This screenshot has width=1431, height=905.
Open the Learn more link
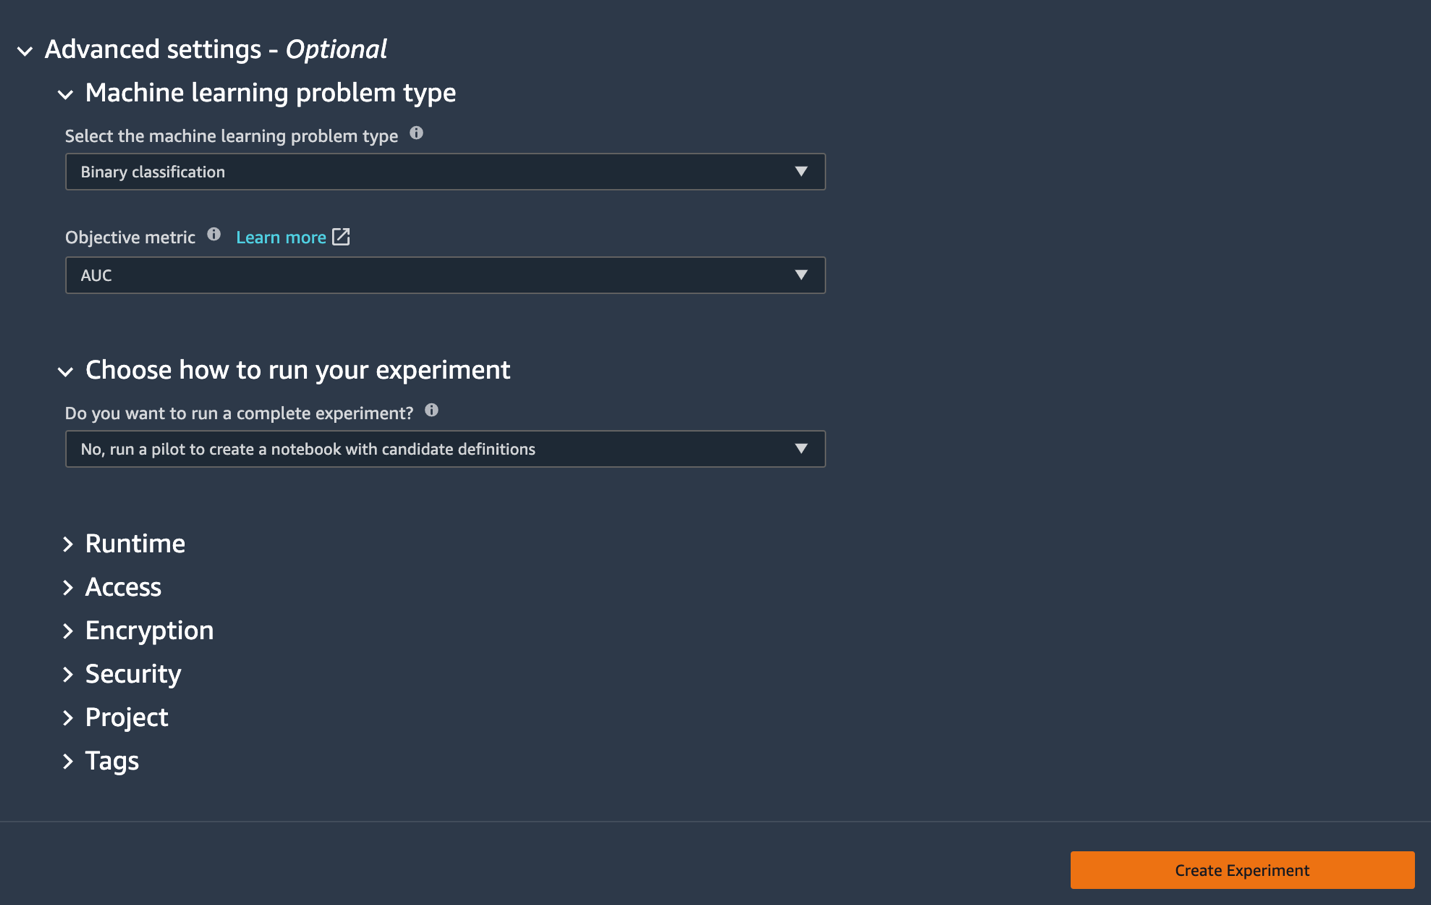pos(281,237)
